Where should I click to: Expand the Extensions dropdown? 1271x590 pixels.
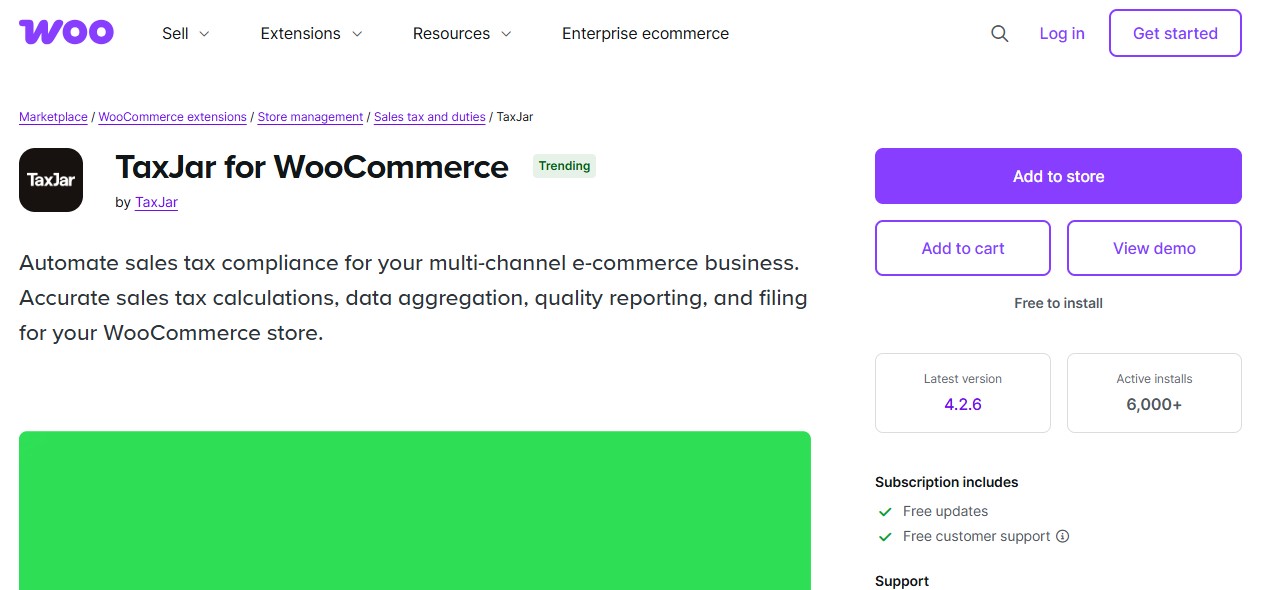tap(310, 33)
